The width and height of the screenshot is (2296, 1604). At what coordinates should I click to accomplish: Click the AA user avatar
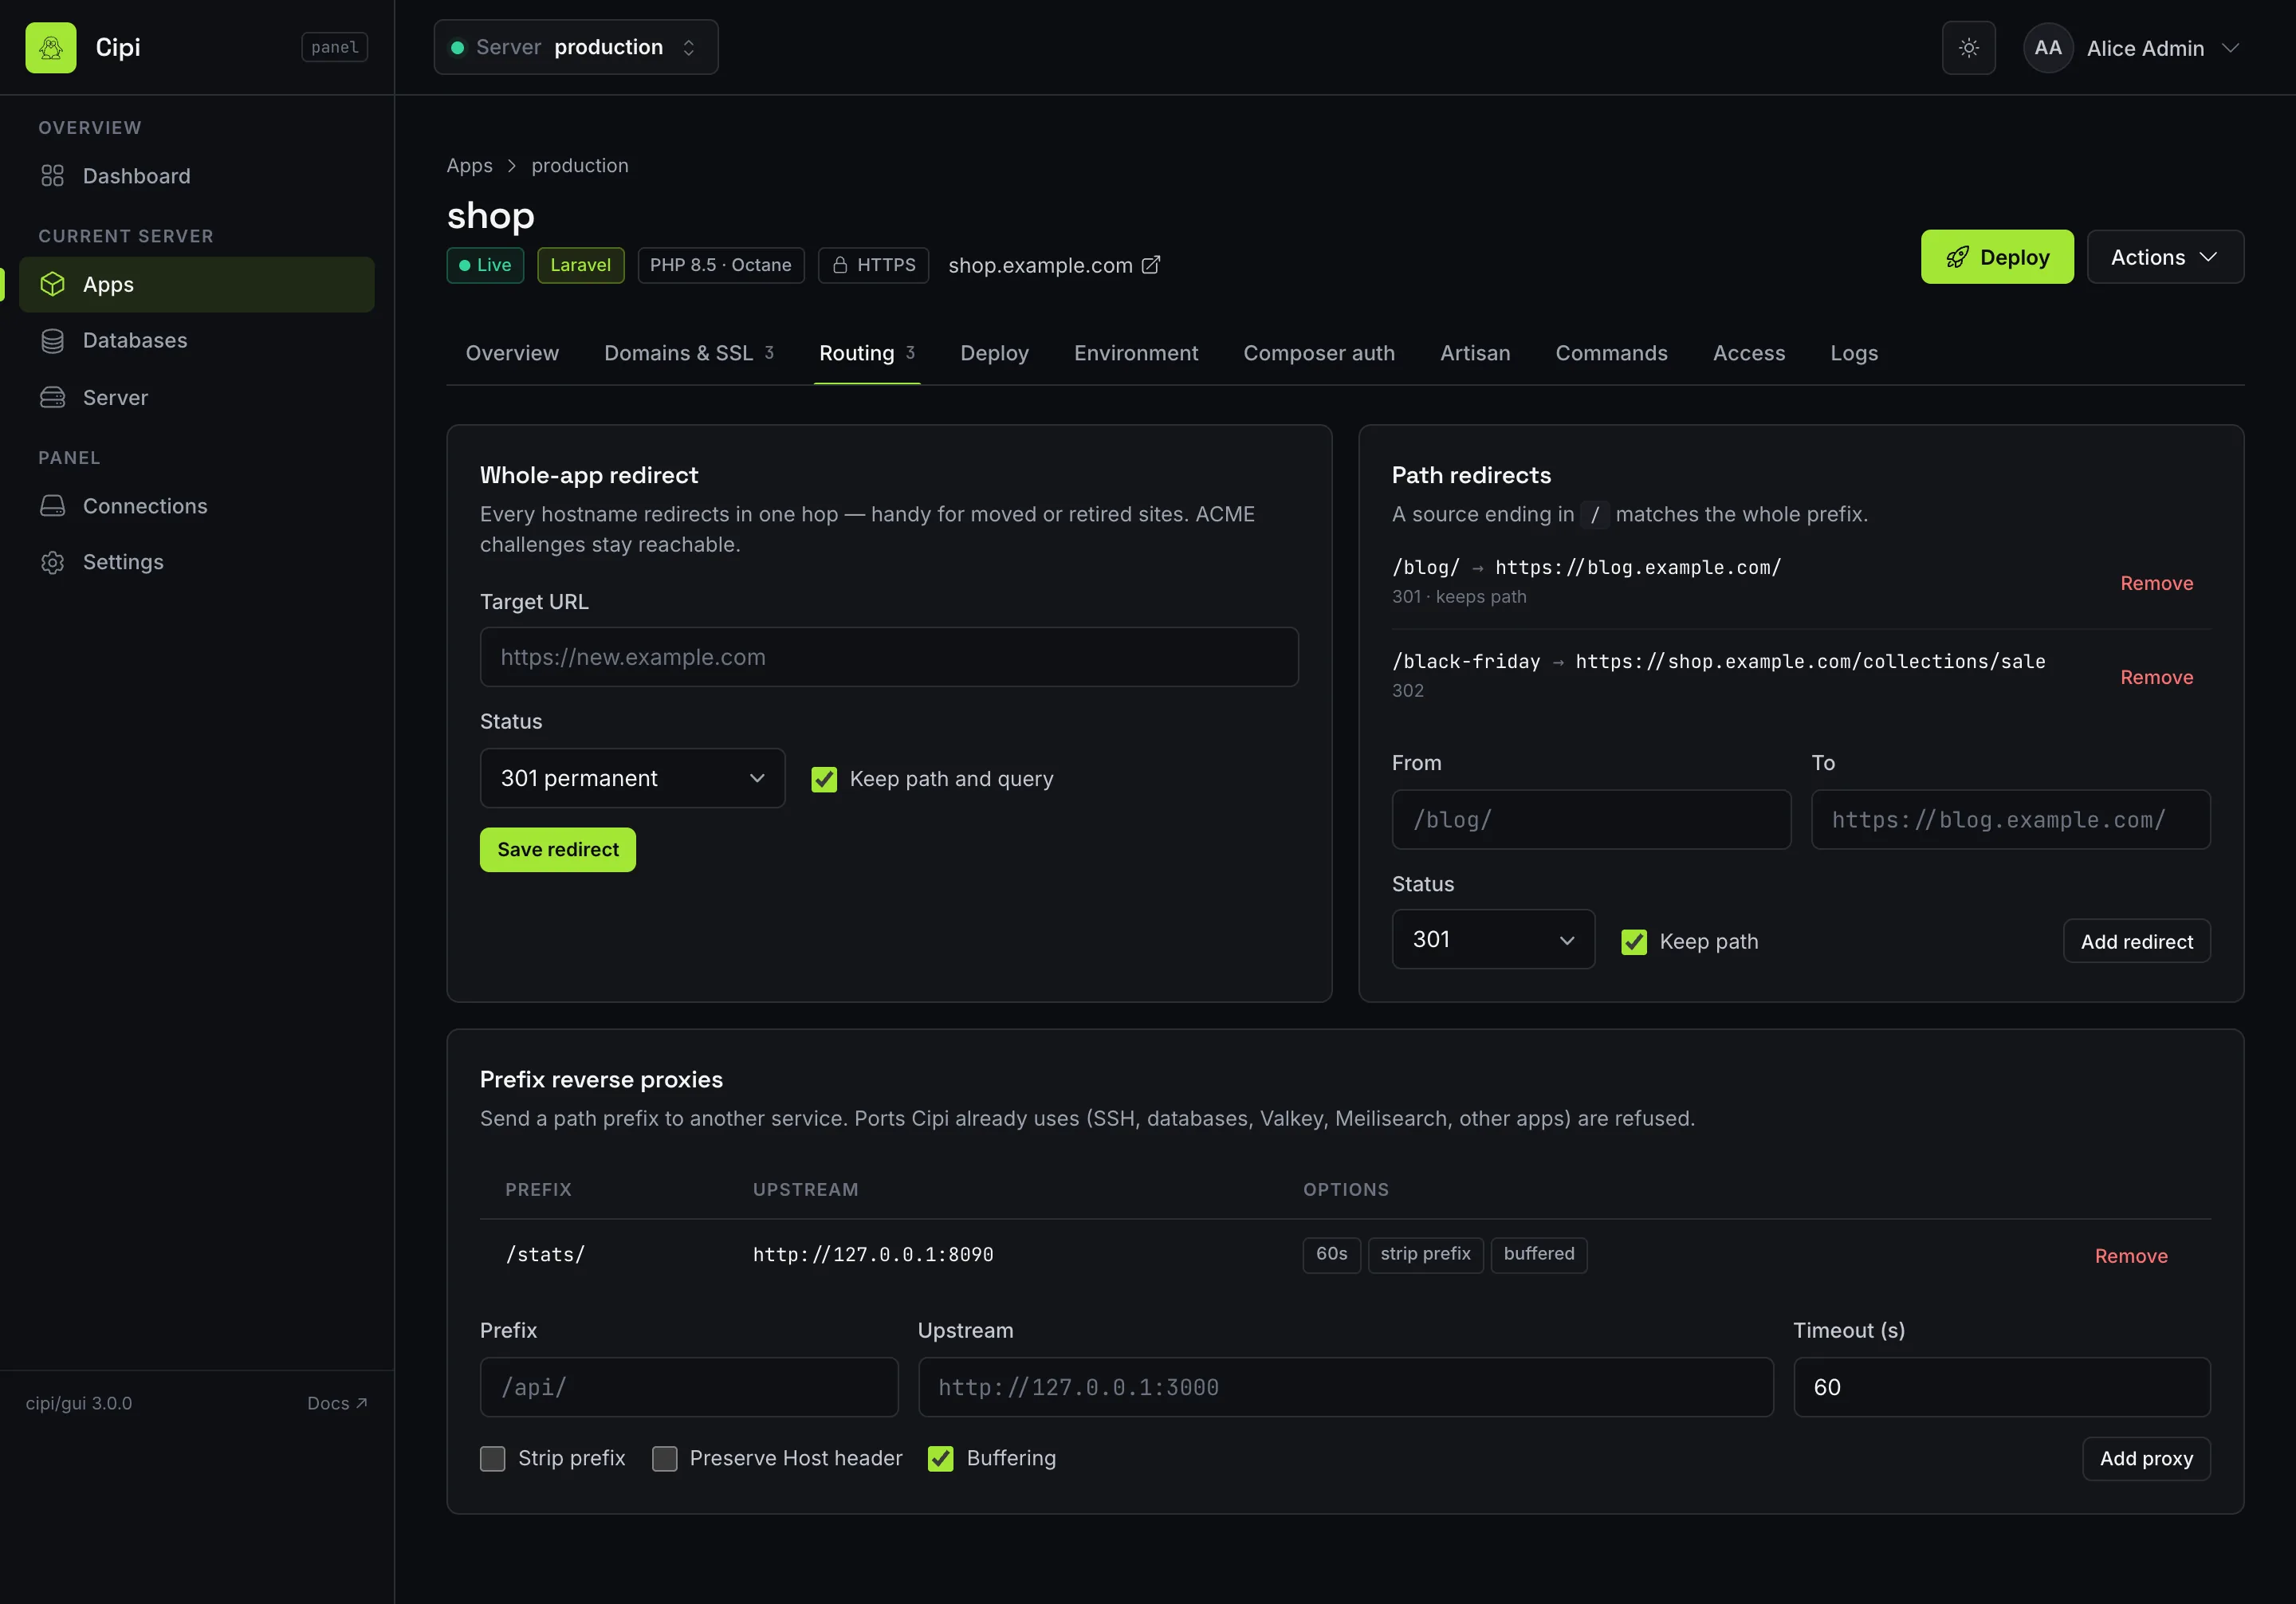click(x=2047, y=47)
